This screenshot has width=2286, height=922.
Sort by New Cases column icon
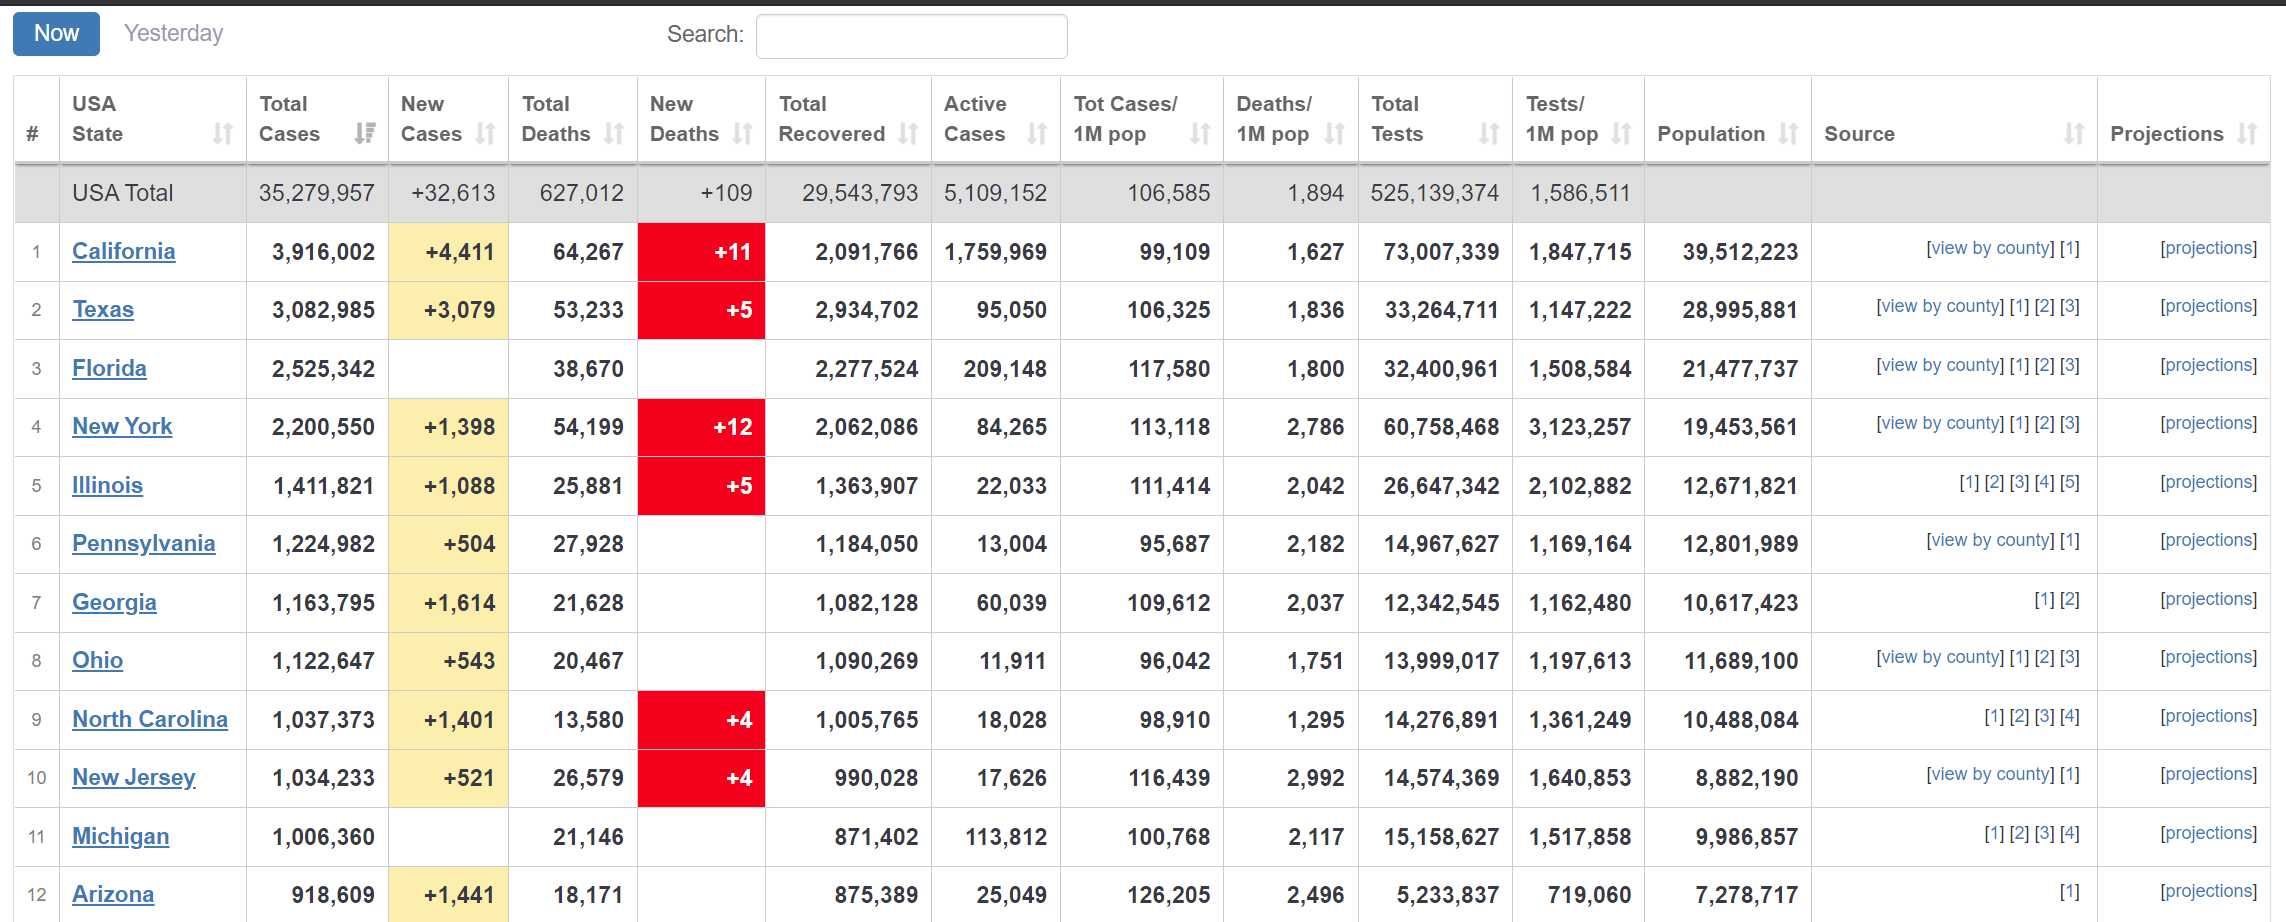(485, 134)
